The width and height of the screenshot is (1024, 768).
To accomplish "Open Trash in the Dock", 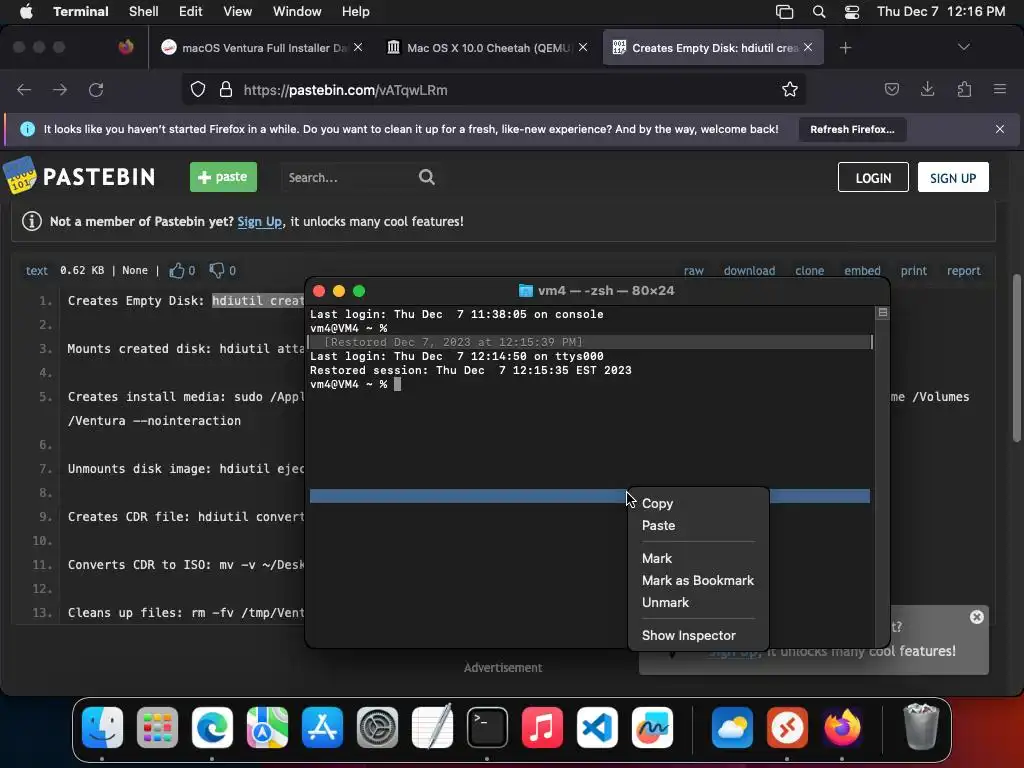I will tap(921, 726).
